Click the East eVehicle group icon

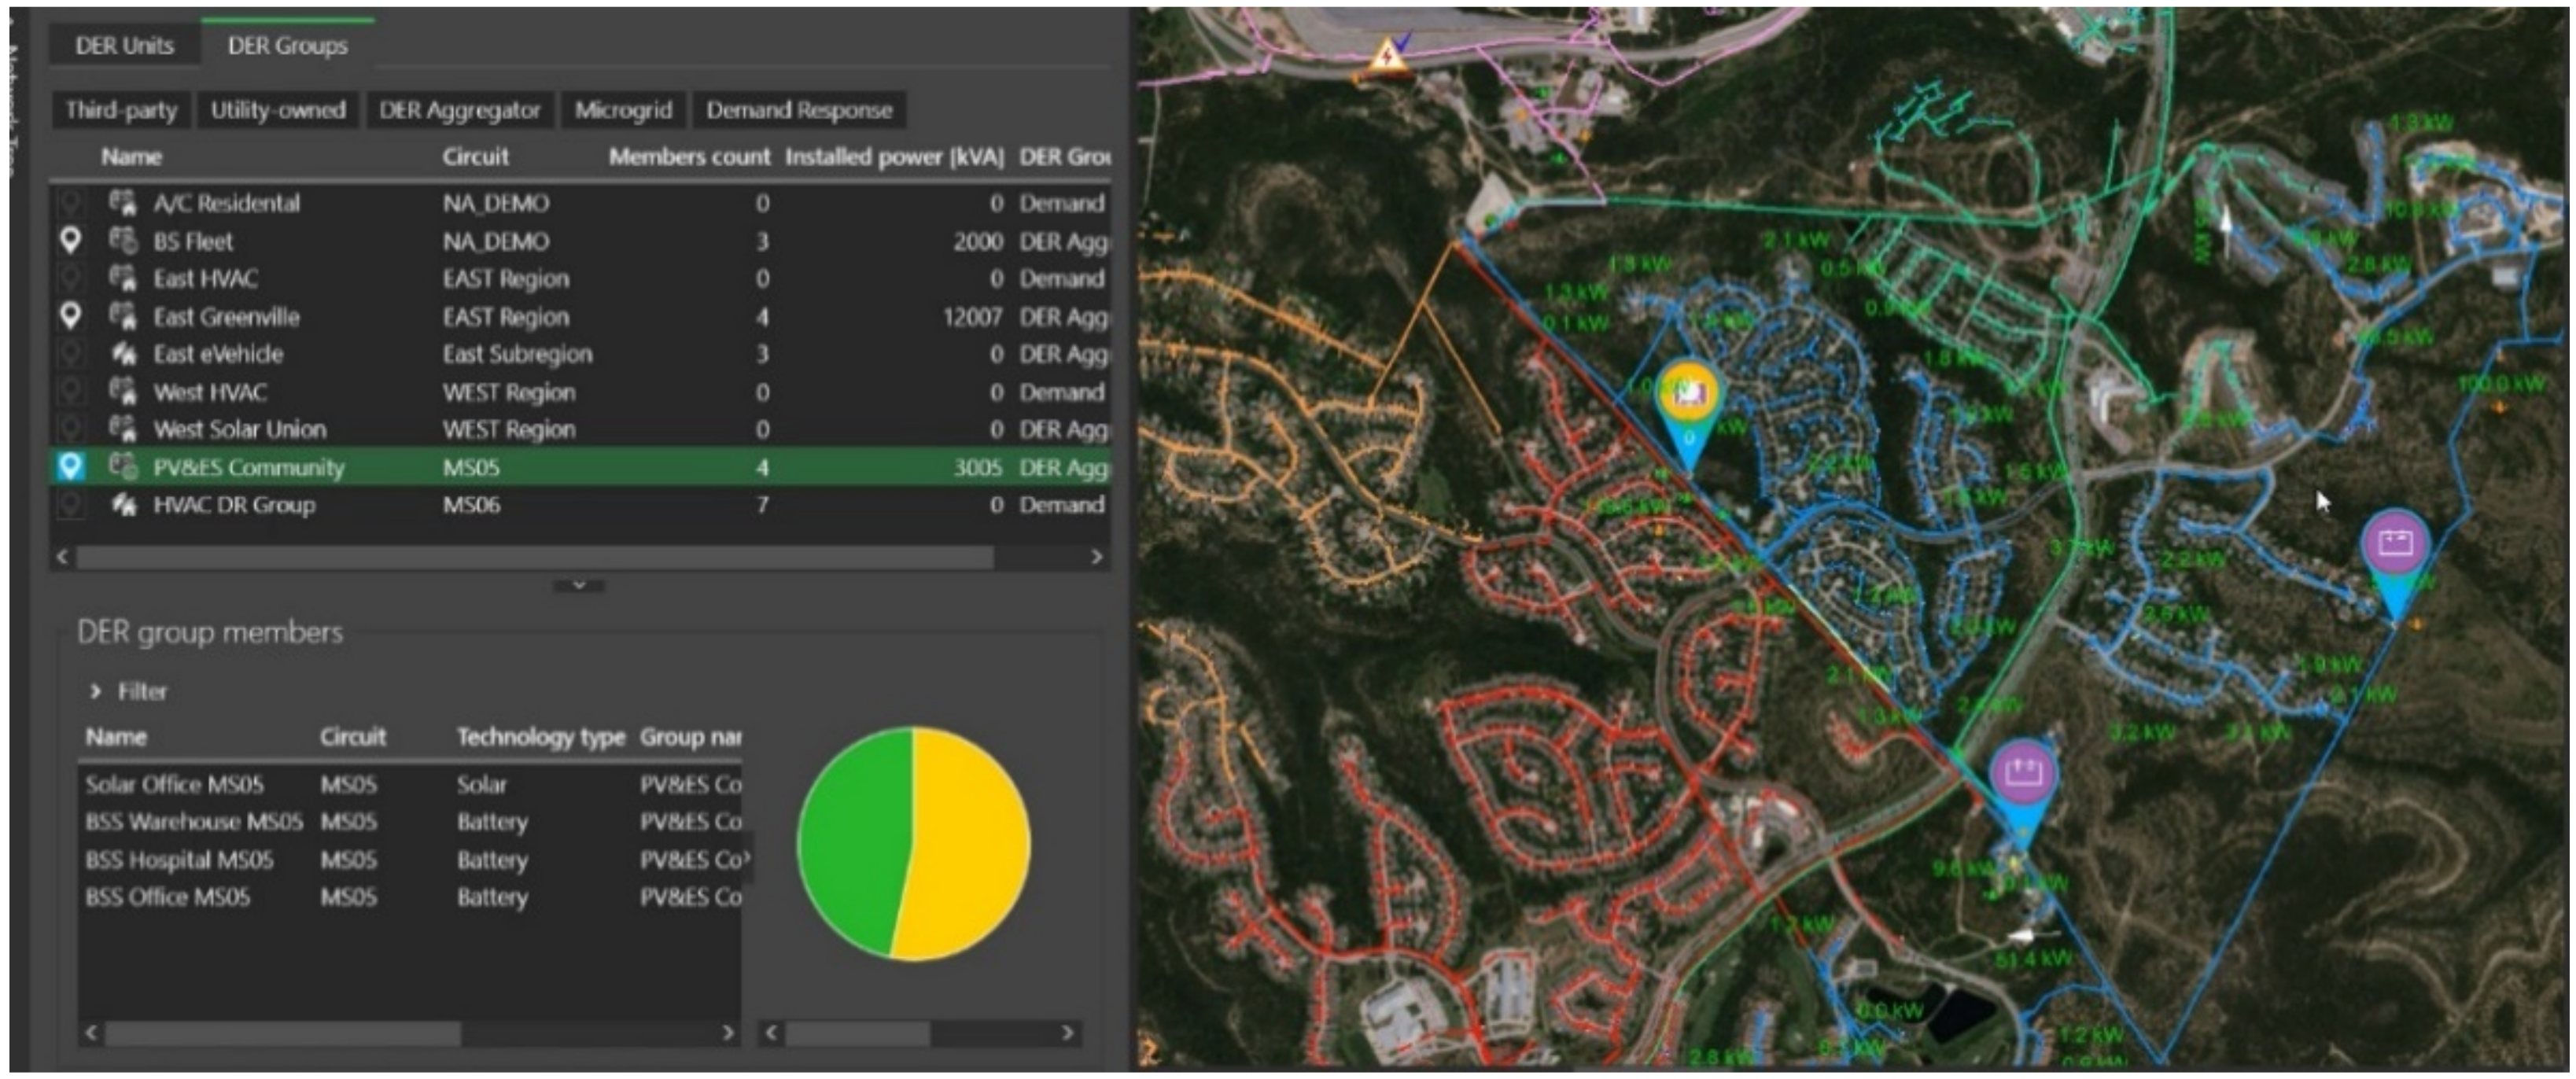point(123,354)
